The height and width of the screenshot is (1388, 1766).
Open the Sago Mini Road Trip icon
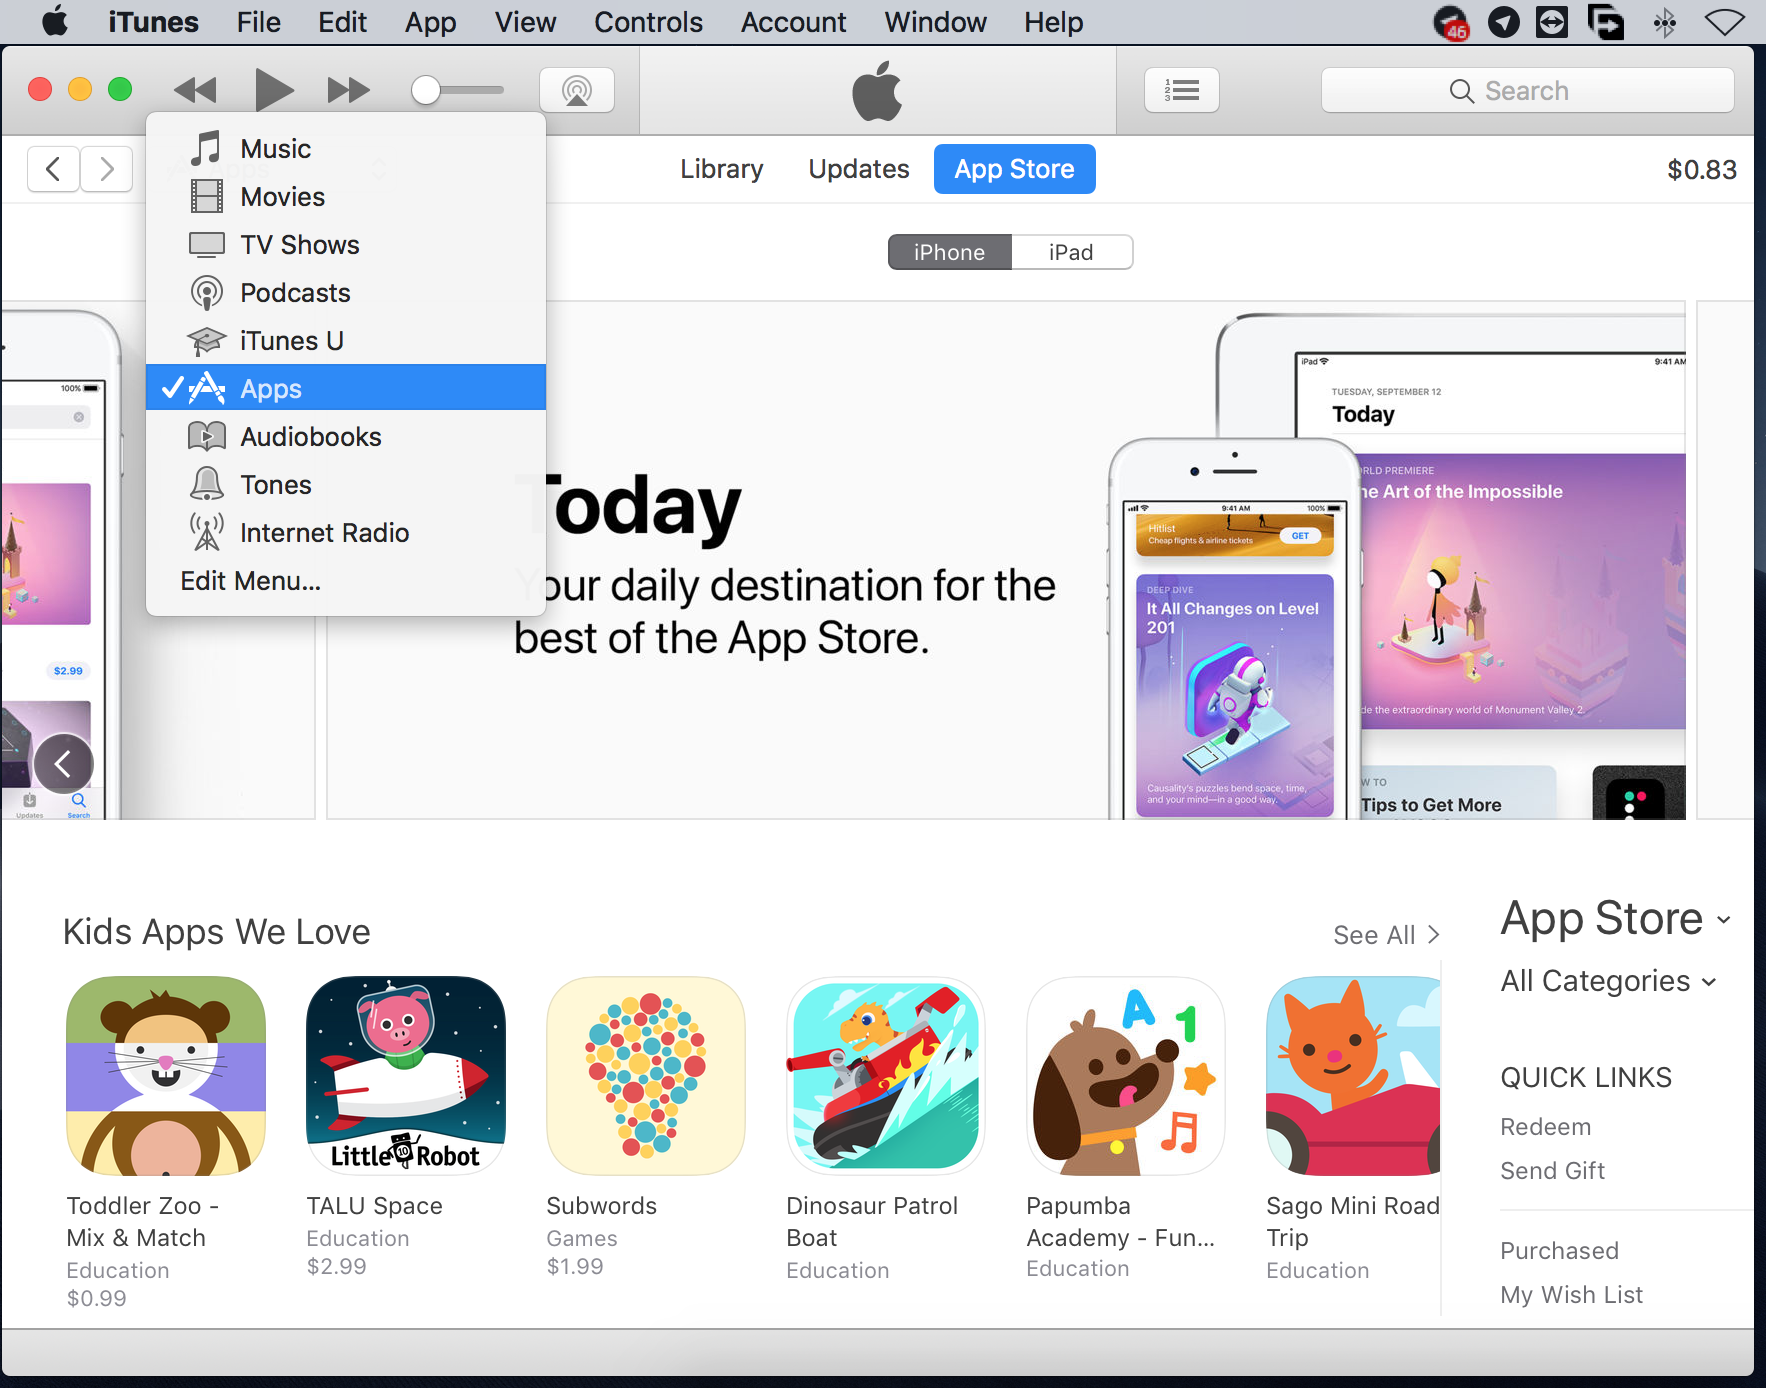pyautogui.click(x=1354, y=1076)
